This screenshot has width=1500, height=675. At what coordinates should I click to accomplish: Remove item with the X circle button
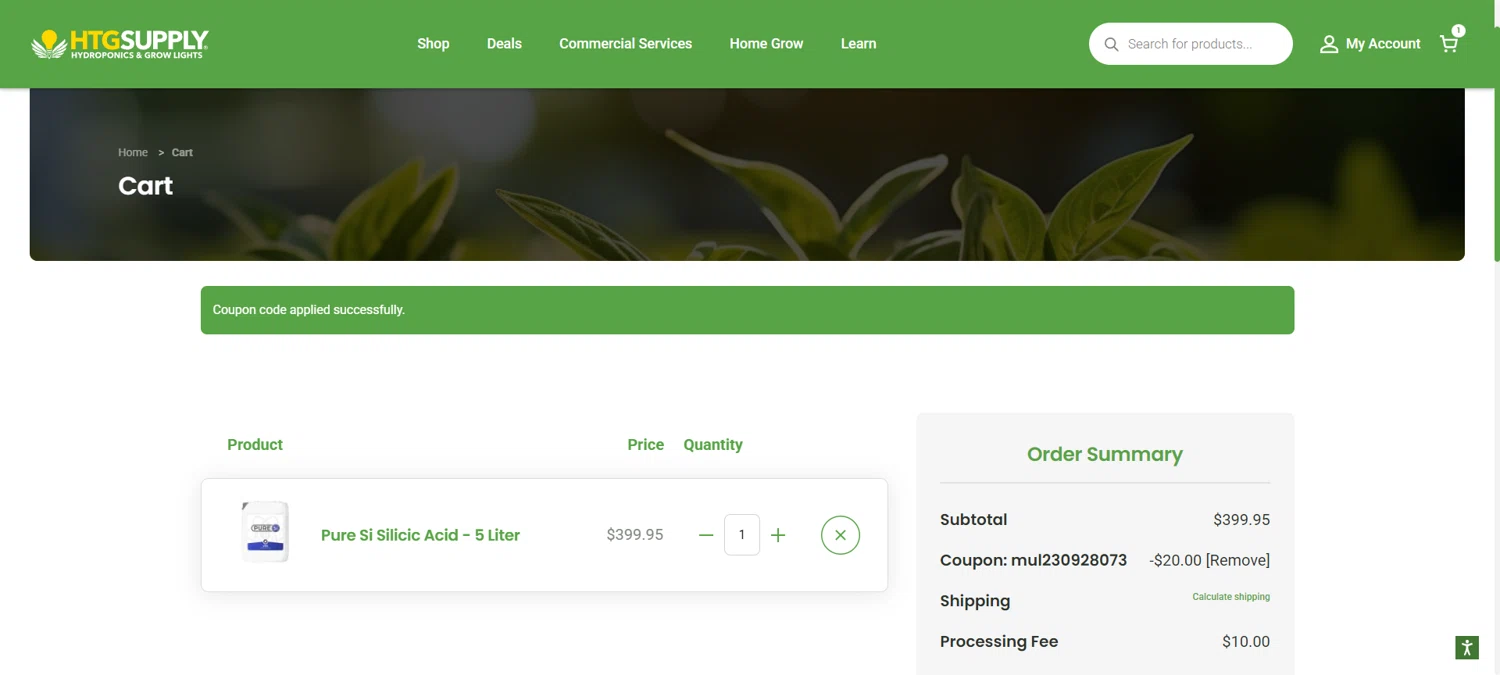[840, 535]
